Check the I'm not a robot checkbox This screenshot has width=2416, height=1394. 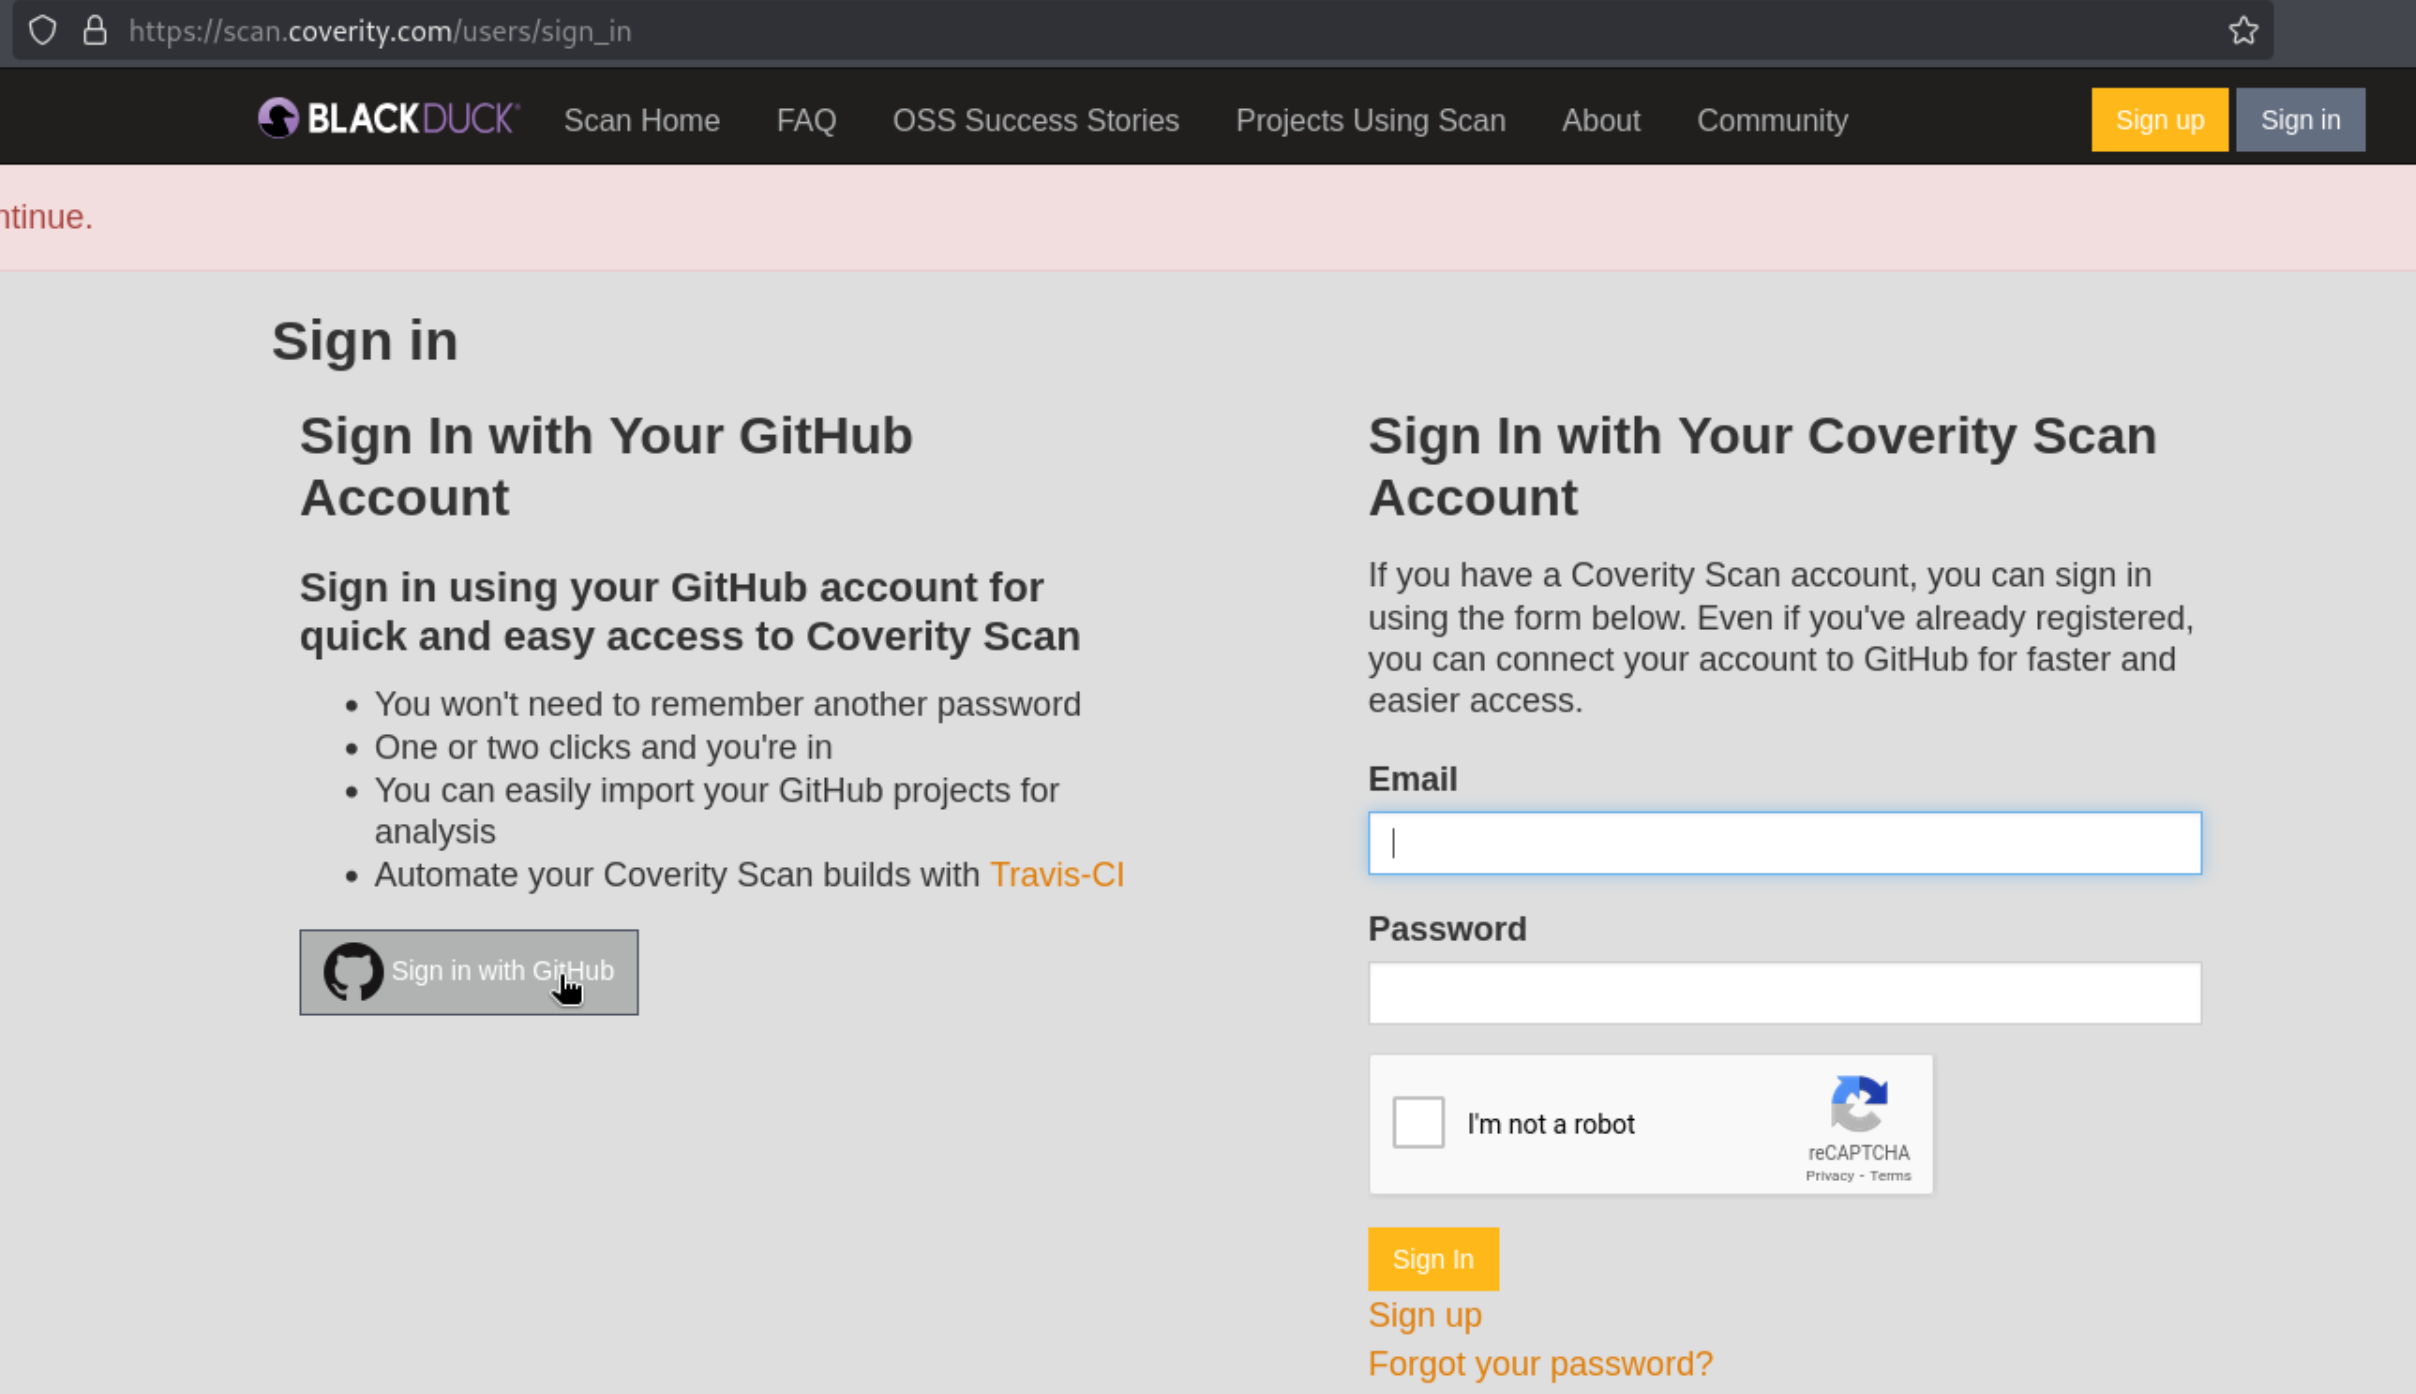1418,1122
